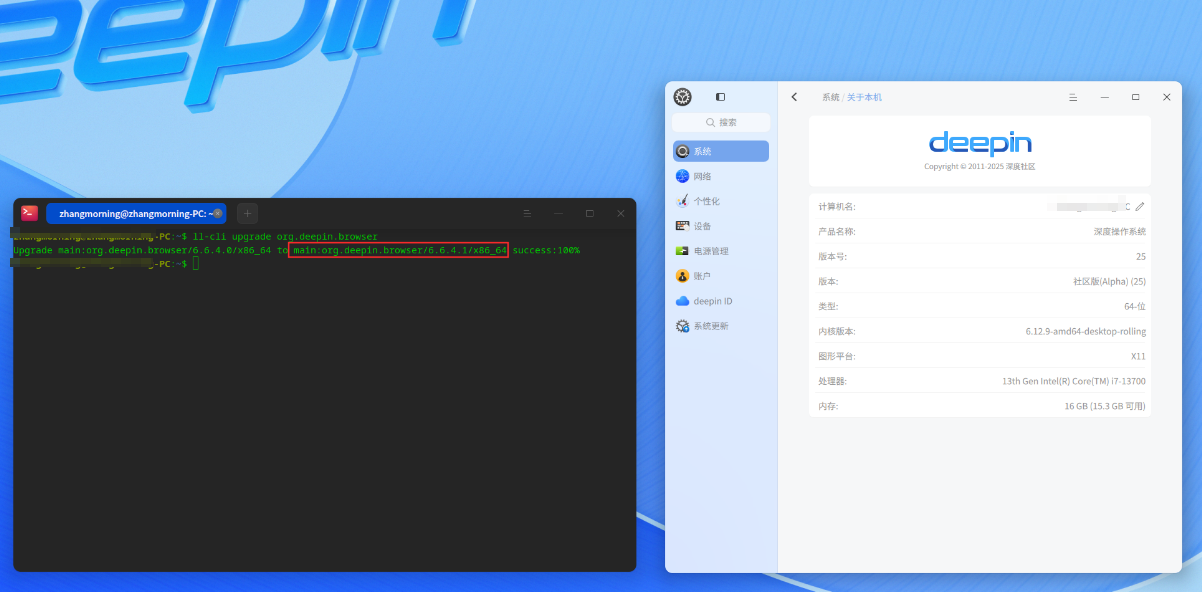This screenshot has width=1202, height=592.
Task: Toggle the settings sidebar panel icon
Action: click(x=720, y=97)
